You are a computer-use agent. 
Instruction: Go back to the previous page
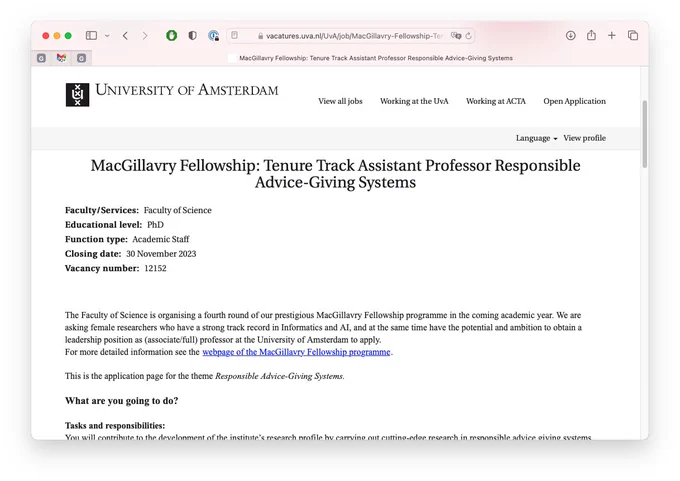point(125,36)
